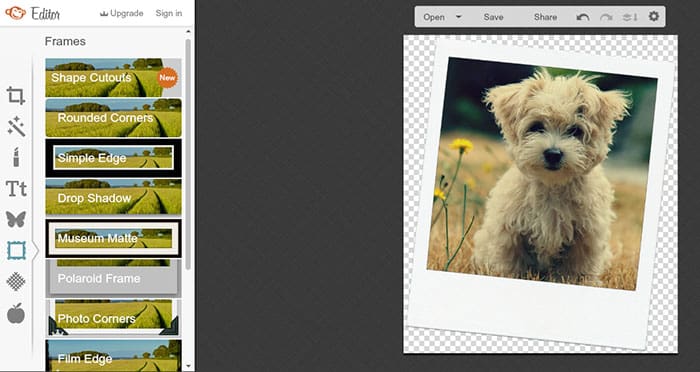The image size is (700, 372).
Task: Select the Frames tool icon
Action: pos(16,251)
